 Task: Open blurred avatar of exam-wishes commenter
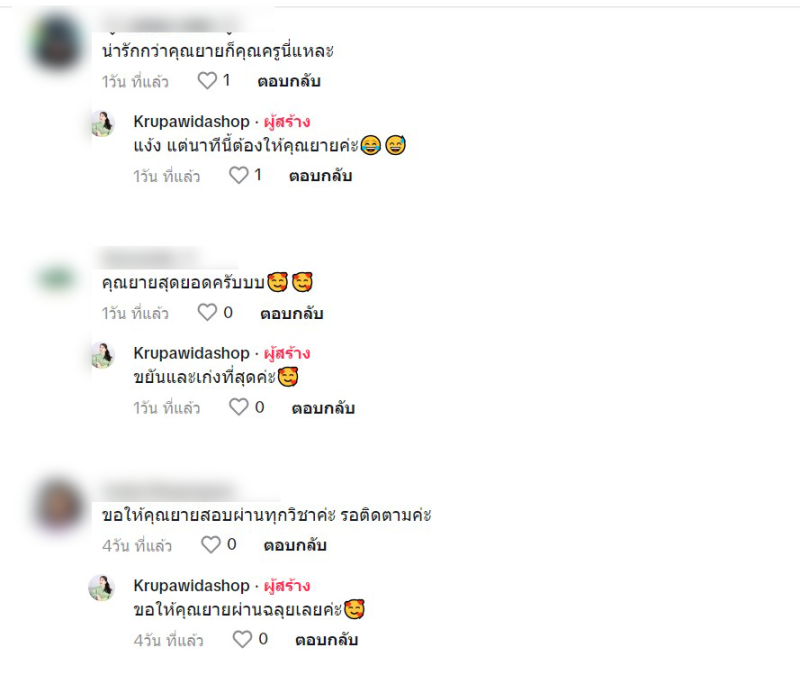coord(59,505)
